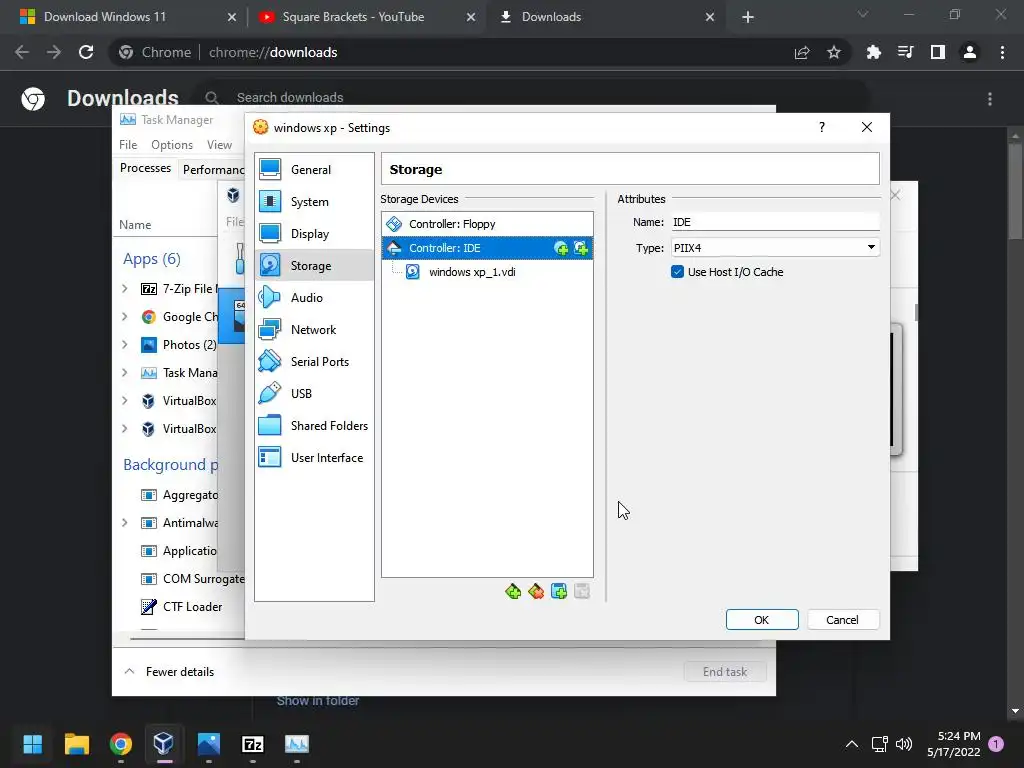Open new Chrome tab
The image size is (1024, 768).
pos(748,17)
